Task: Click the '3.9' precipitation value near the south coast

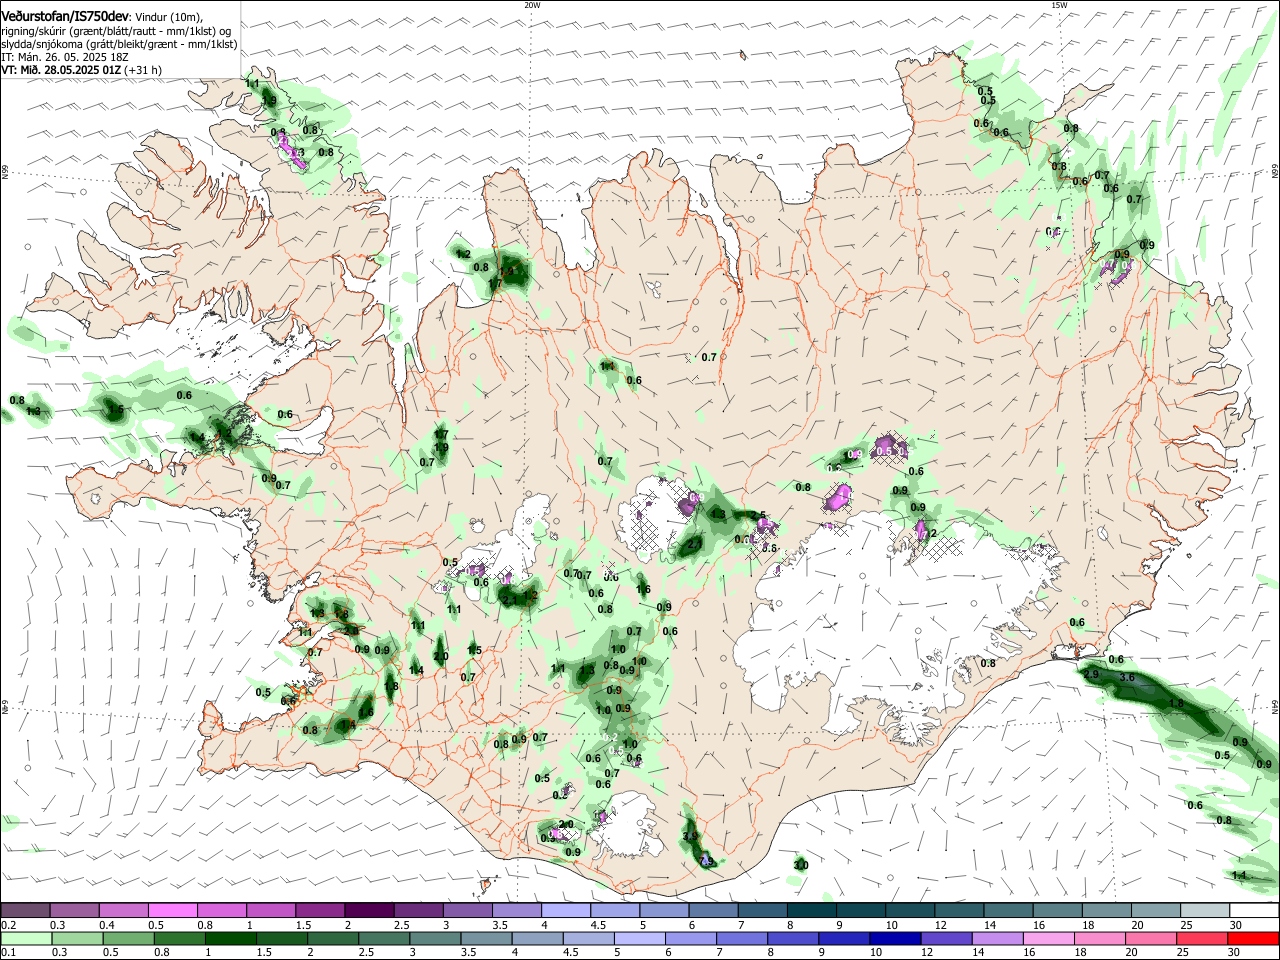Action: (690, 836)
